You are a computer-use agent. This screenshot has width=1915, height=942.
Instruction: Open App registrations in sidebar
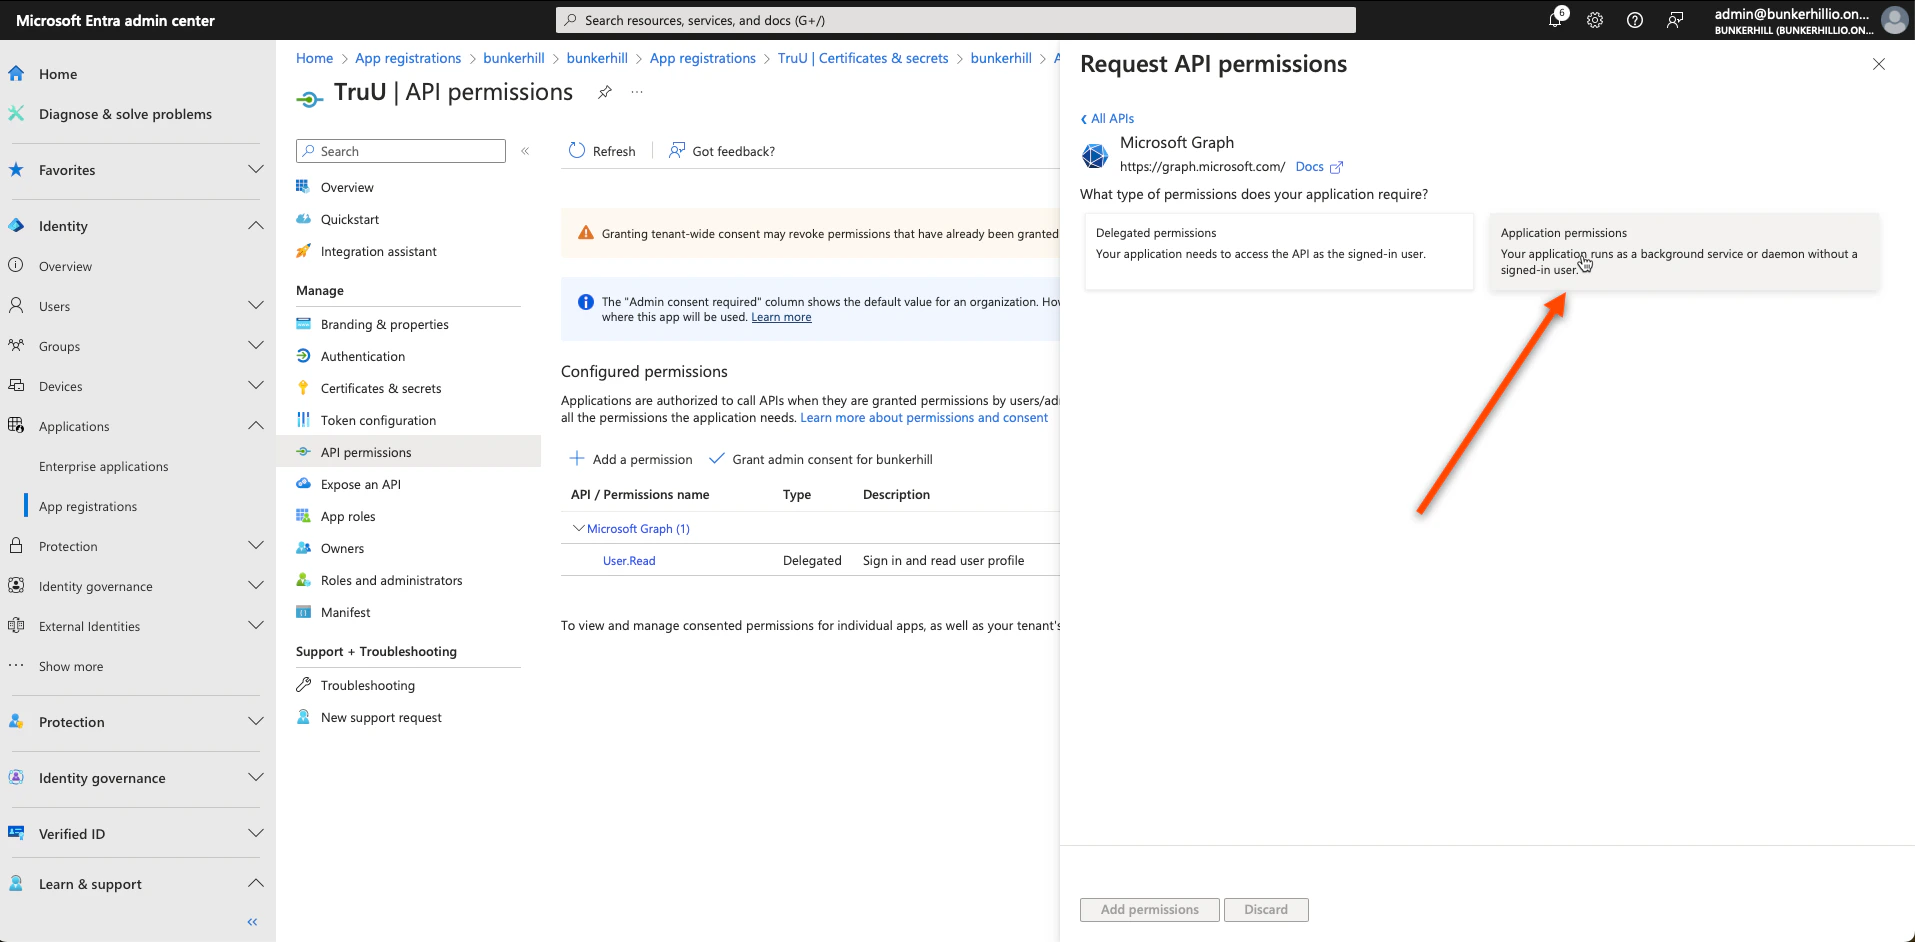[88, 506]
